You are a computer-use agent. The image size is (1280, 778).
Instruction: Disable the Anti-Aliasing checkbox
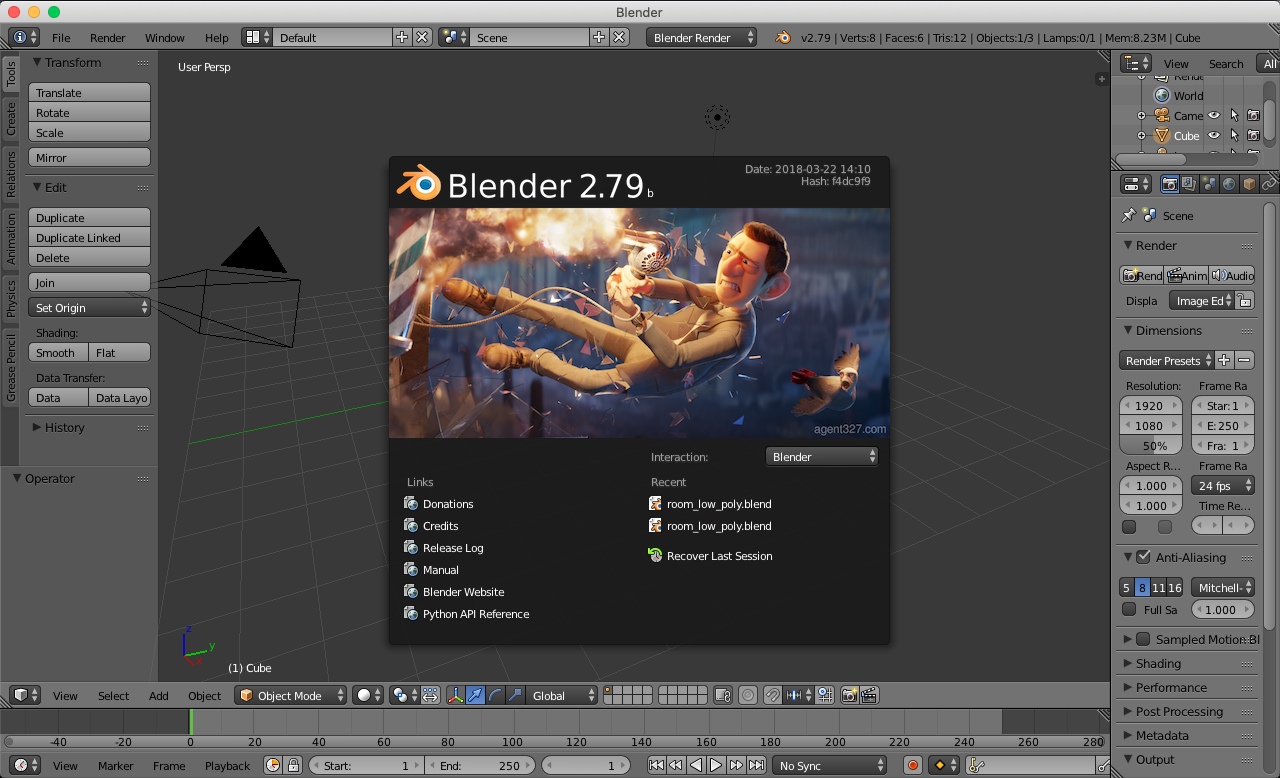click(1143, 557)
